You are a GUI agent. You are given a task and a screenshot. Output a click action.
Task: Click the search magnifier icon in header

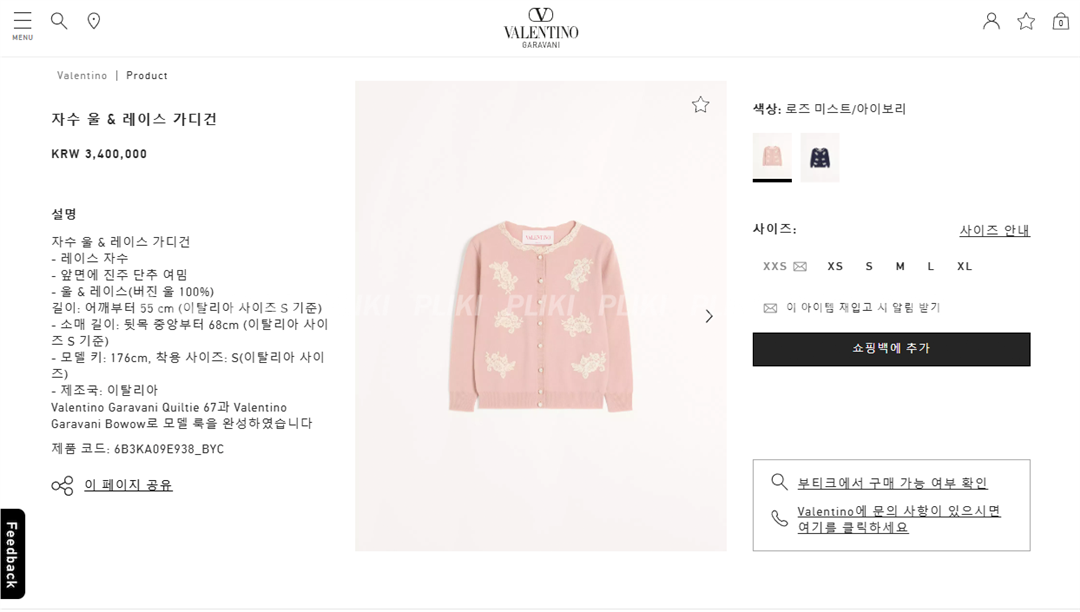pyautogui.click(x=59, y=21)
